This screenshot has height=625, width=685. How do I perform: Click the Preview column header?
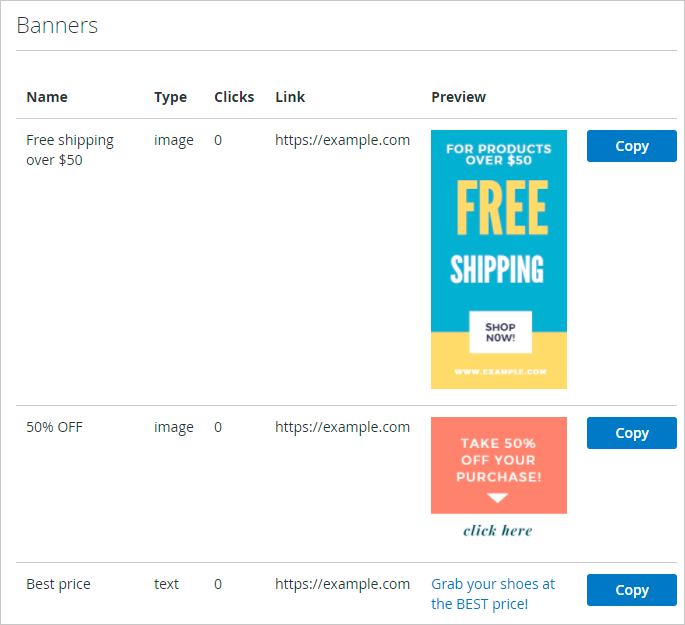(x=458, y=97)
